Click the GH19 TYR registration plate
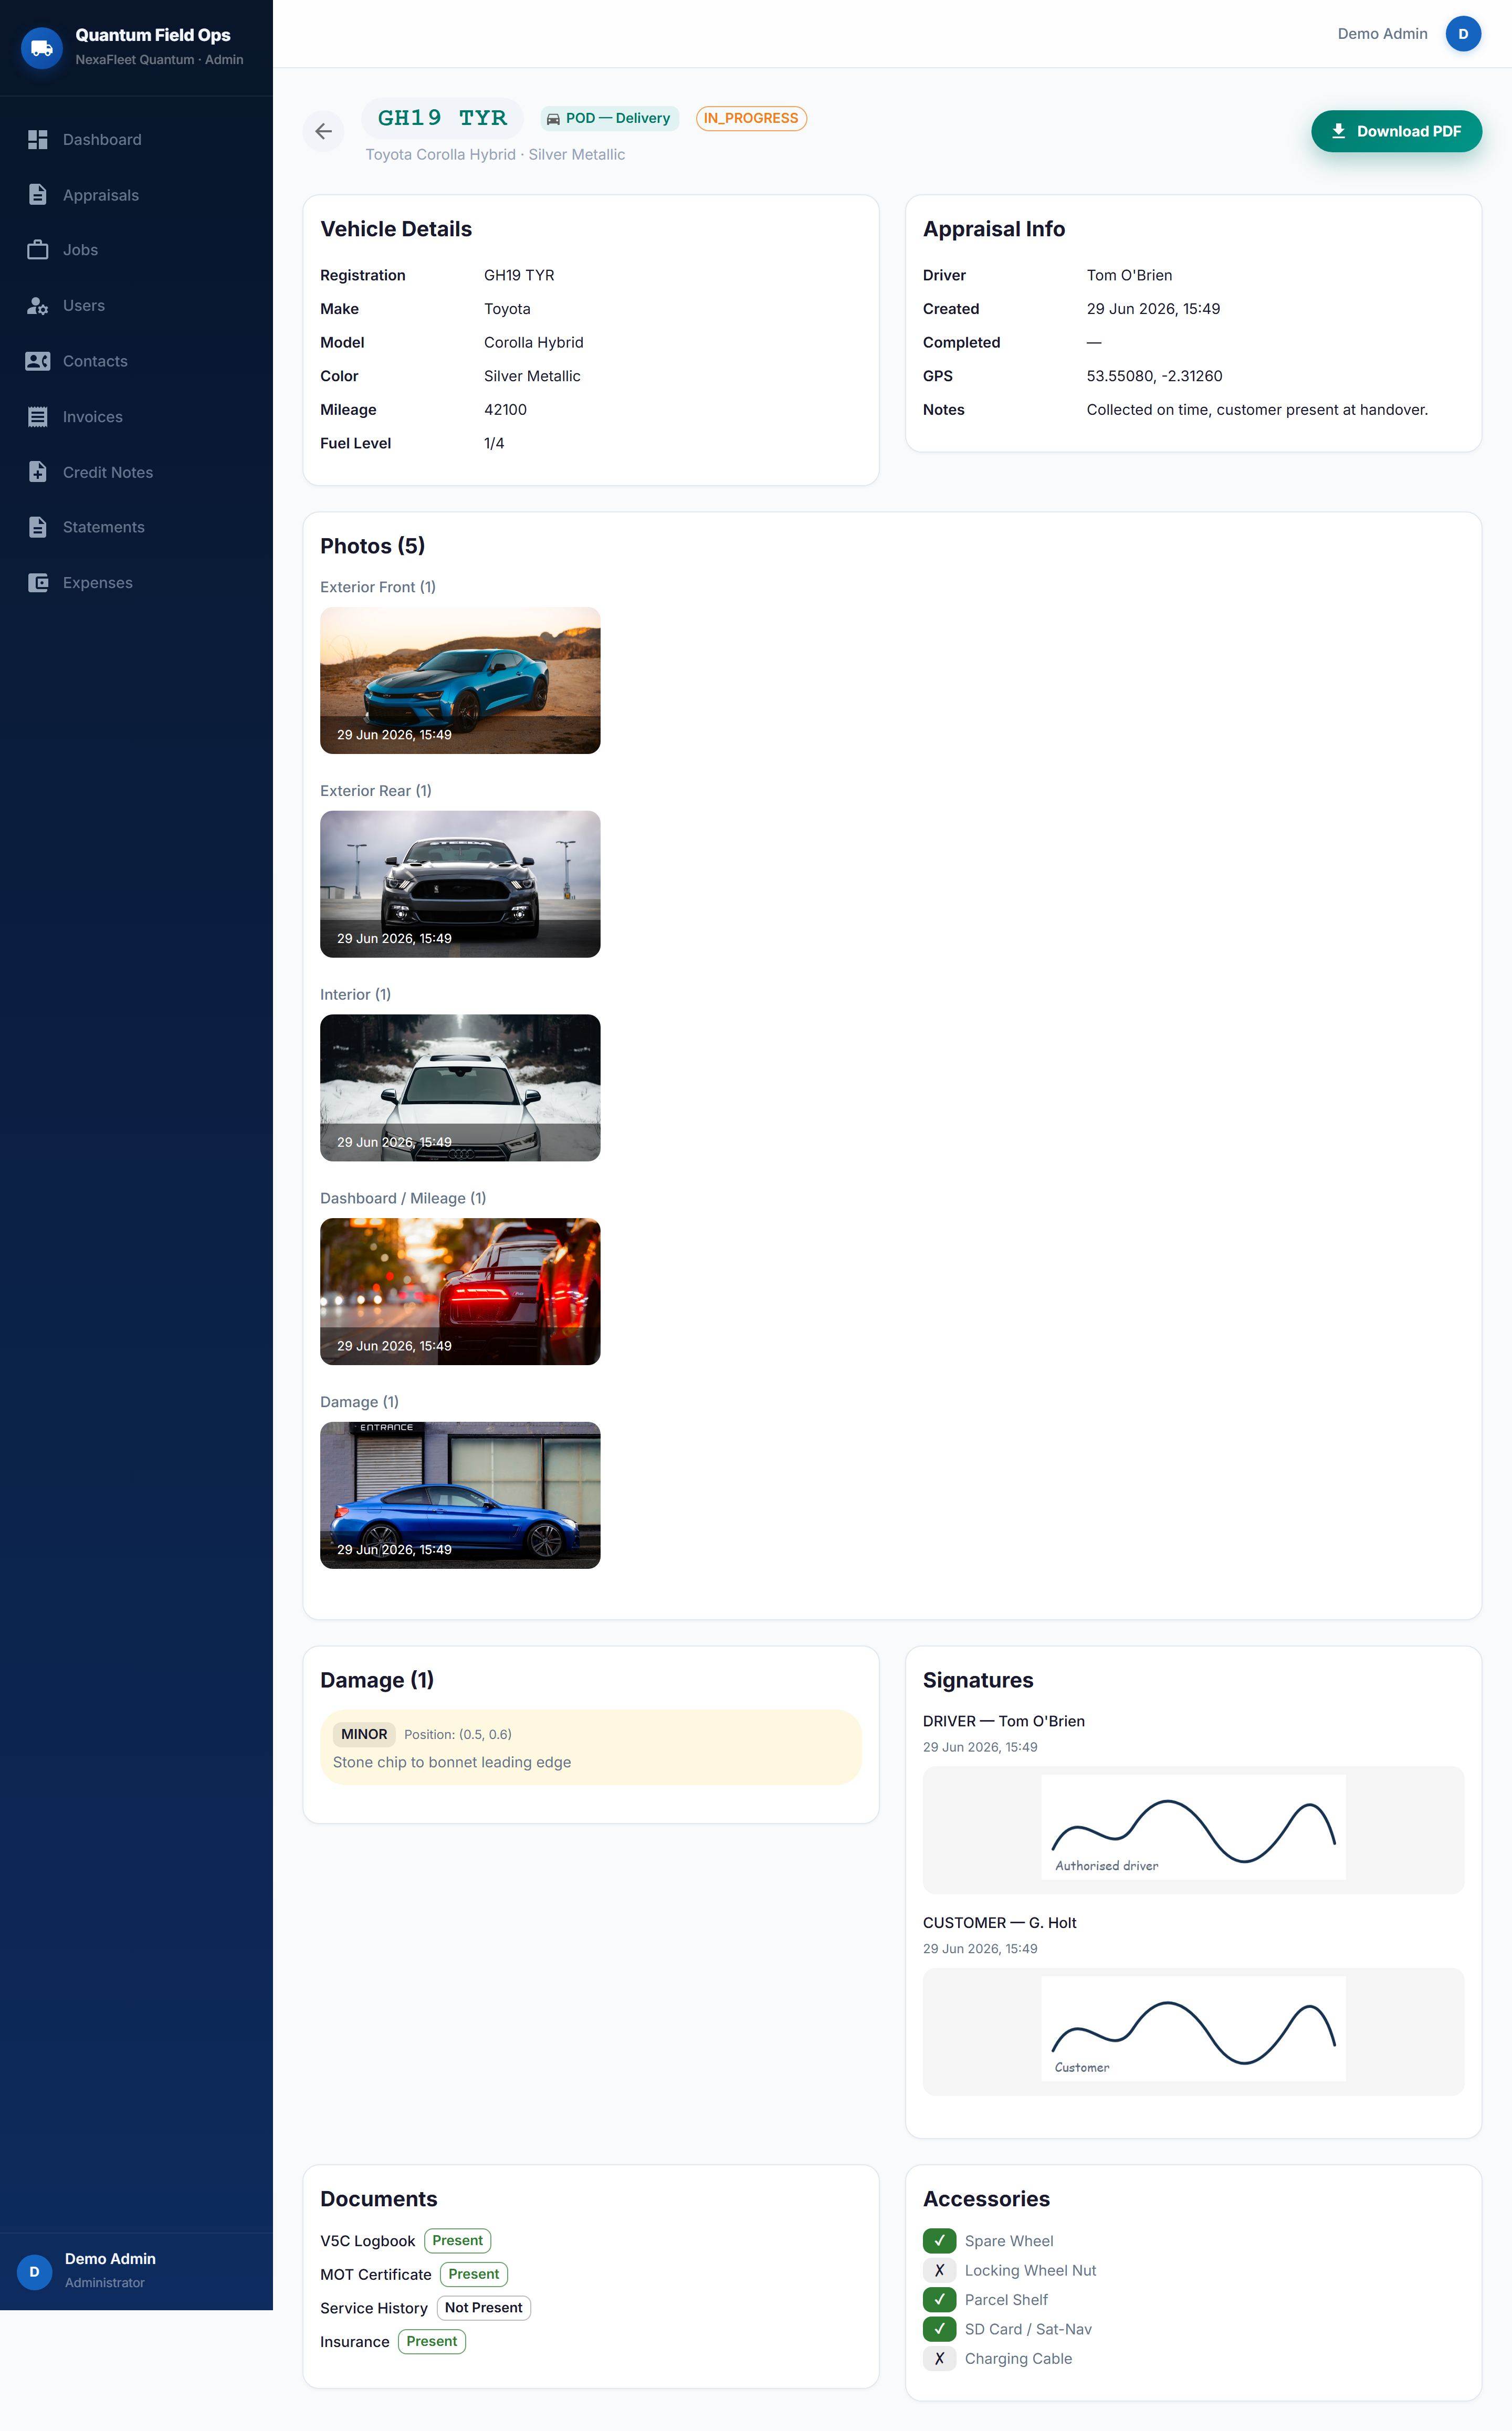This screenshot has width=1512, height=2431. click(x=442, y=118)
